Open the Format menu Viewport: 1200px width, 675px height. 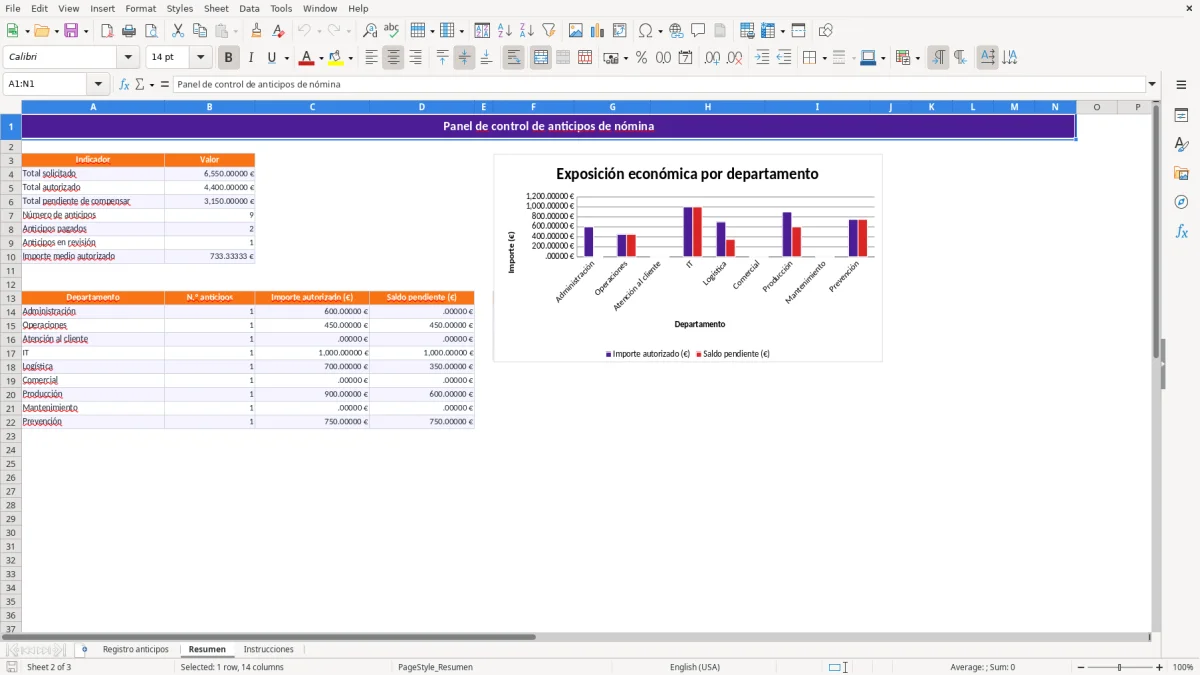point(140,8)
